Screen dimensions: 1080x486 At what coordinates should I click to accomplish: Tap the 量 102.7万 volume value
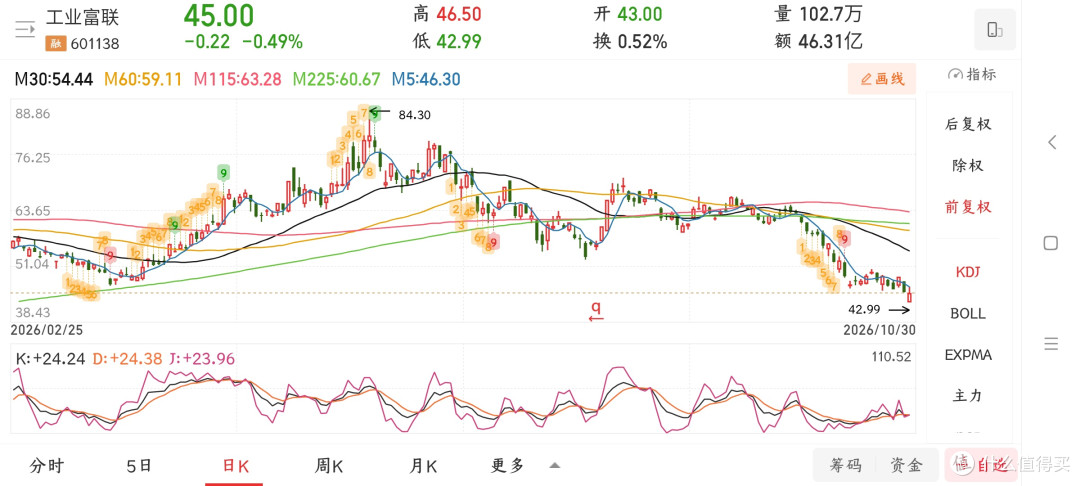pos(819,14)
